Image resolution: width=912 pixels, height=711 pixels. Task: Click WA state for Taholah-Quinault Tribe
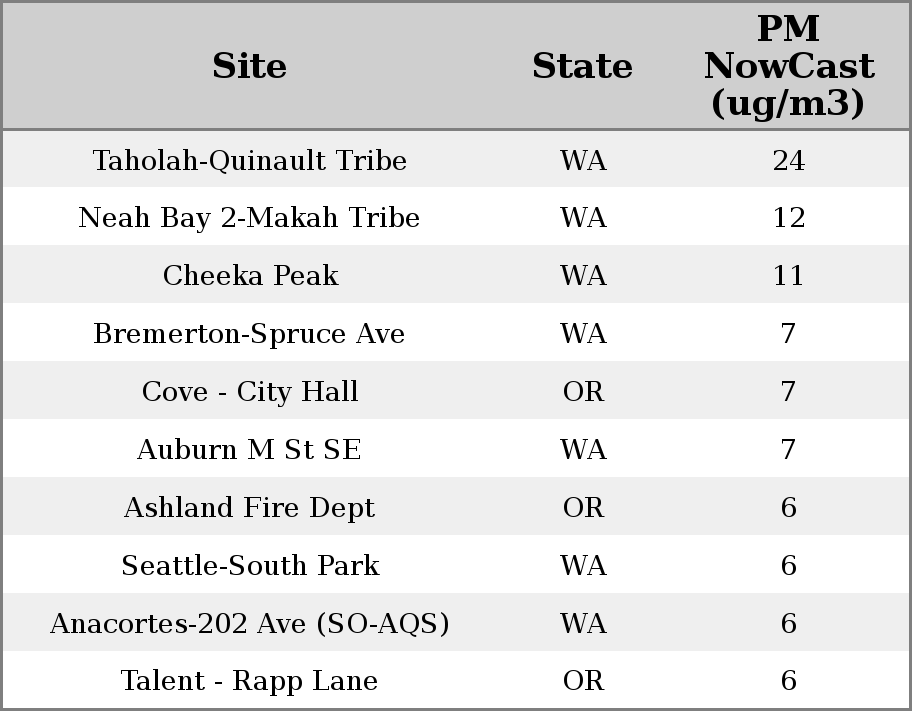point(583,160)
